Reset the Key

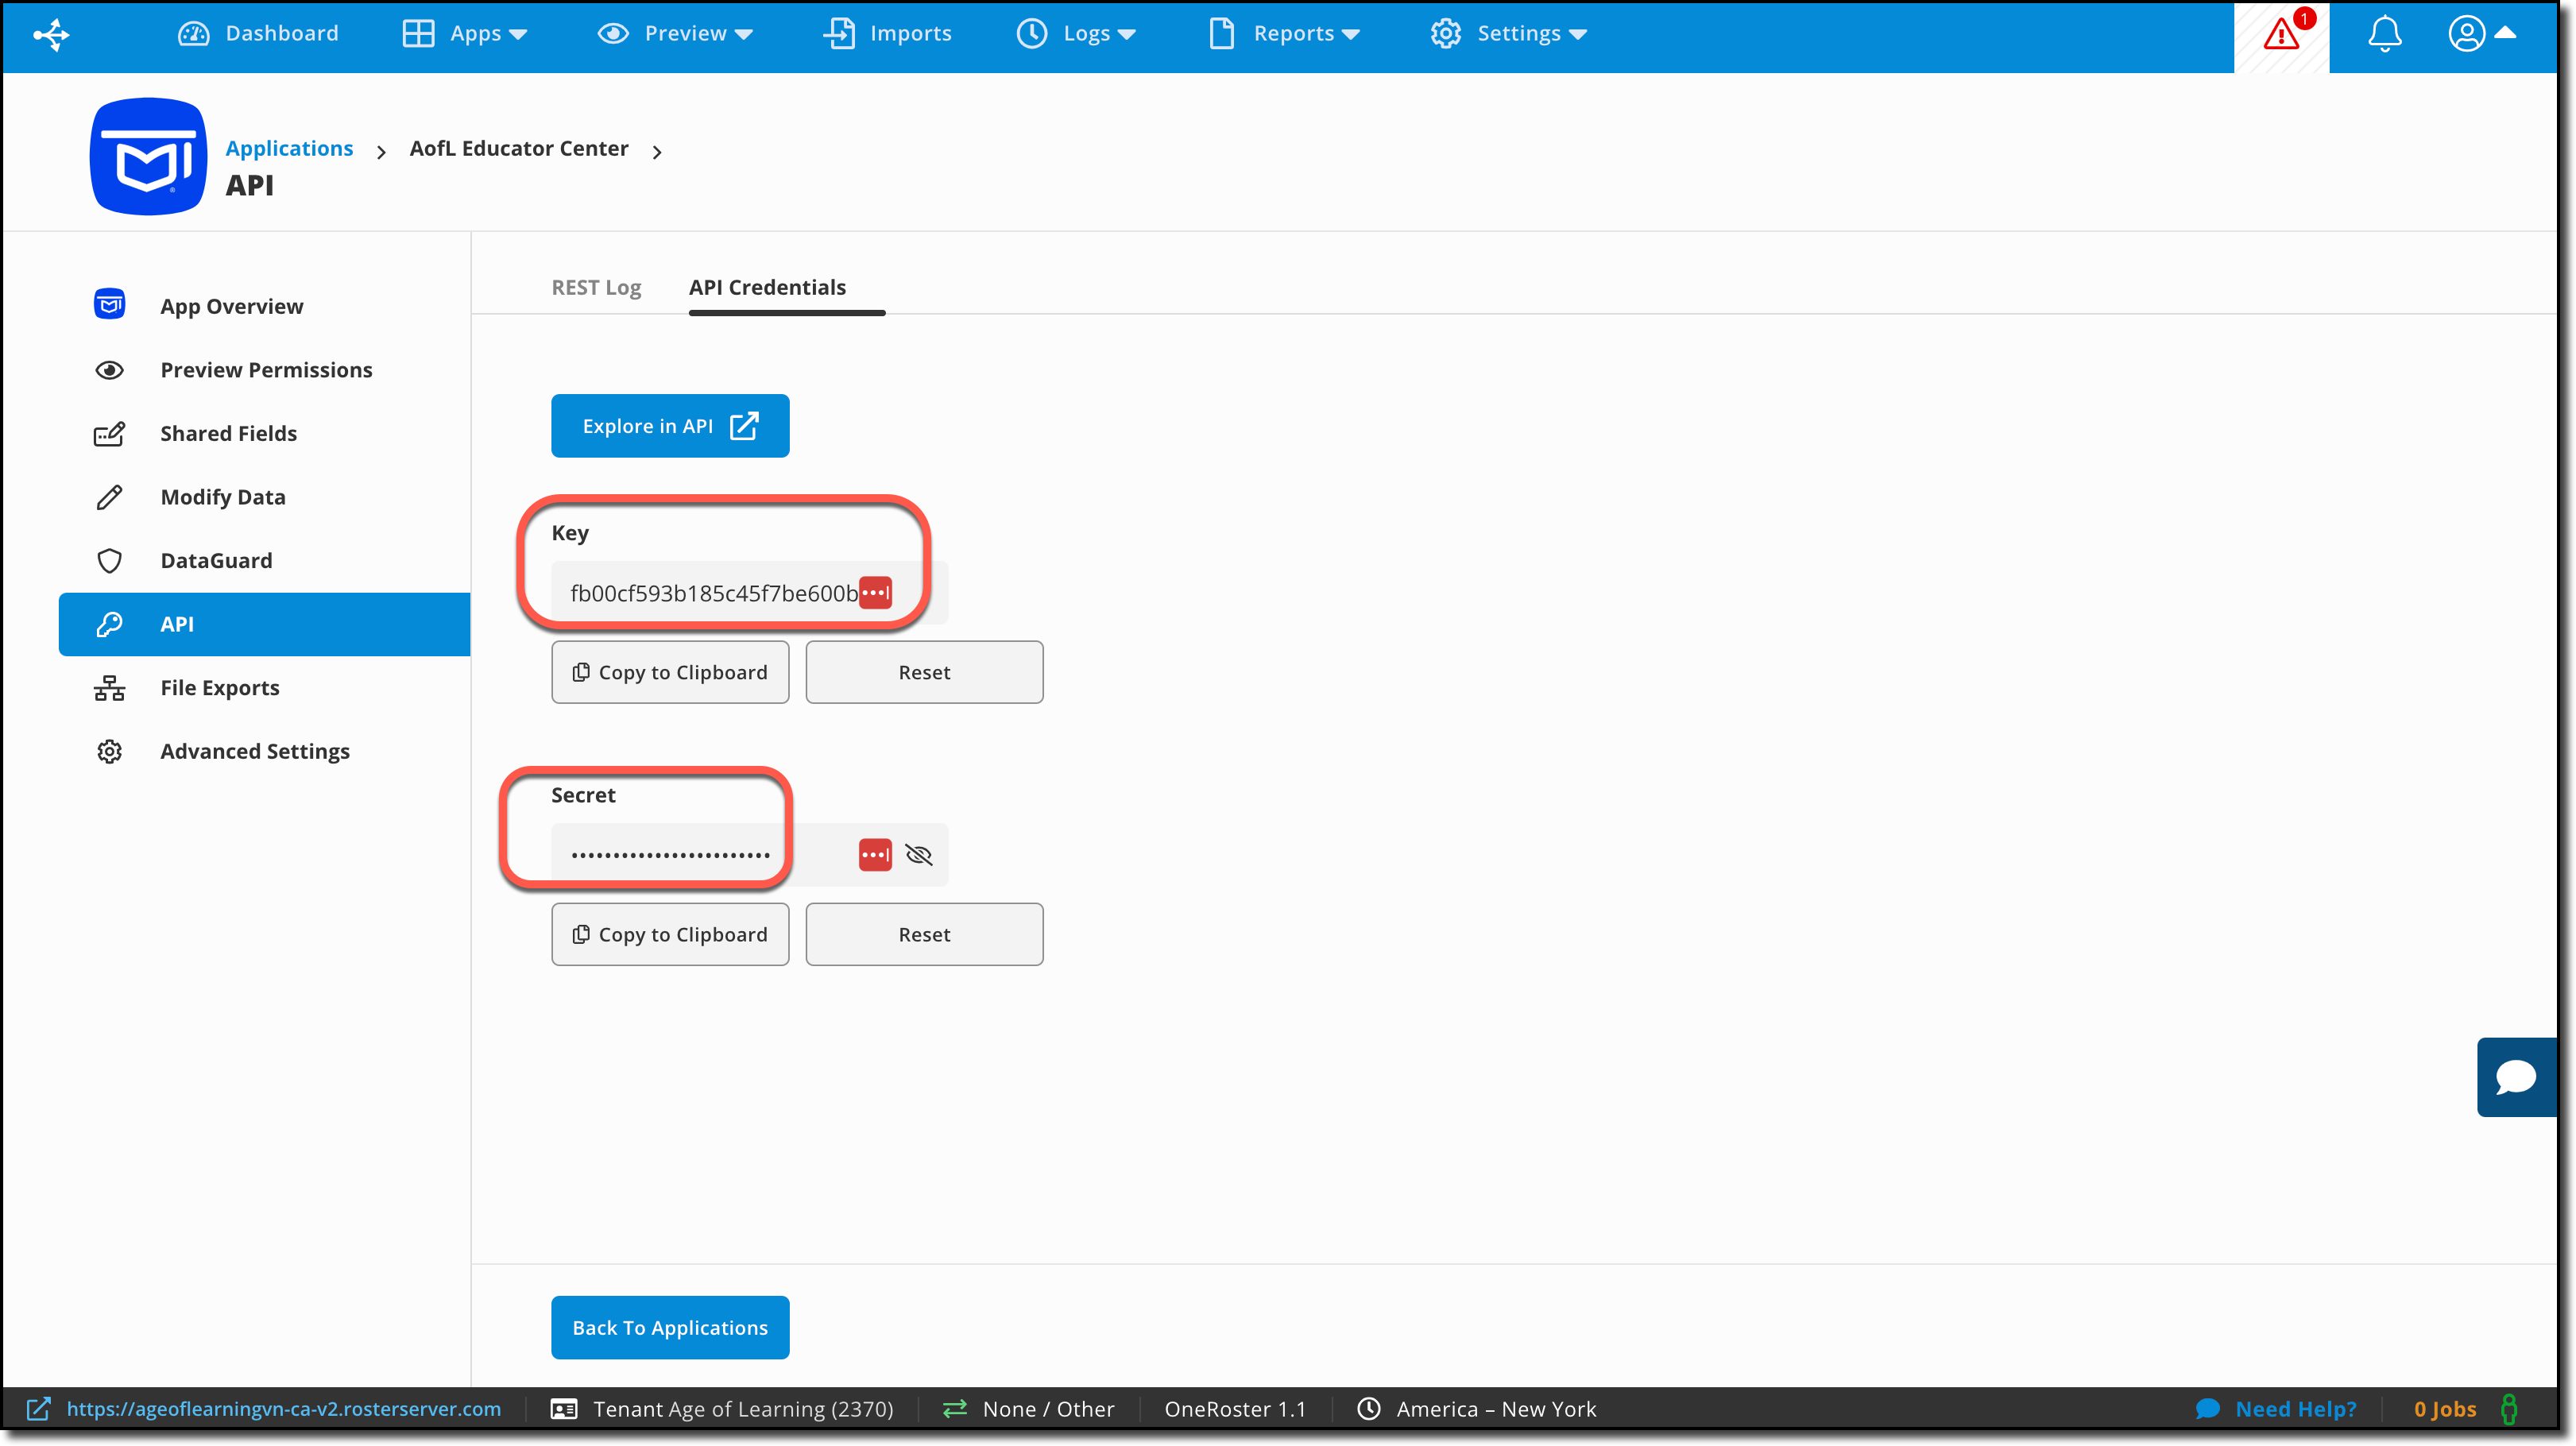(x=924, y=673)
